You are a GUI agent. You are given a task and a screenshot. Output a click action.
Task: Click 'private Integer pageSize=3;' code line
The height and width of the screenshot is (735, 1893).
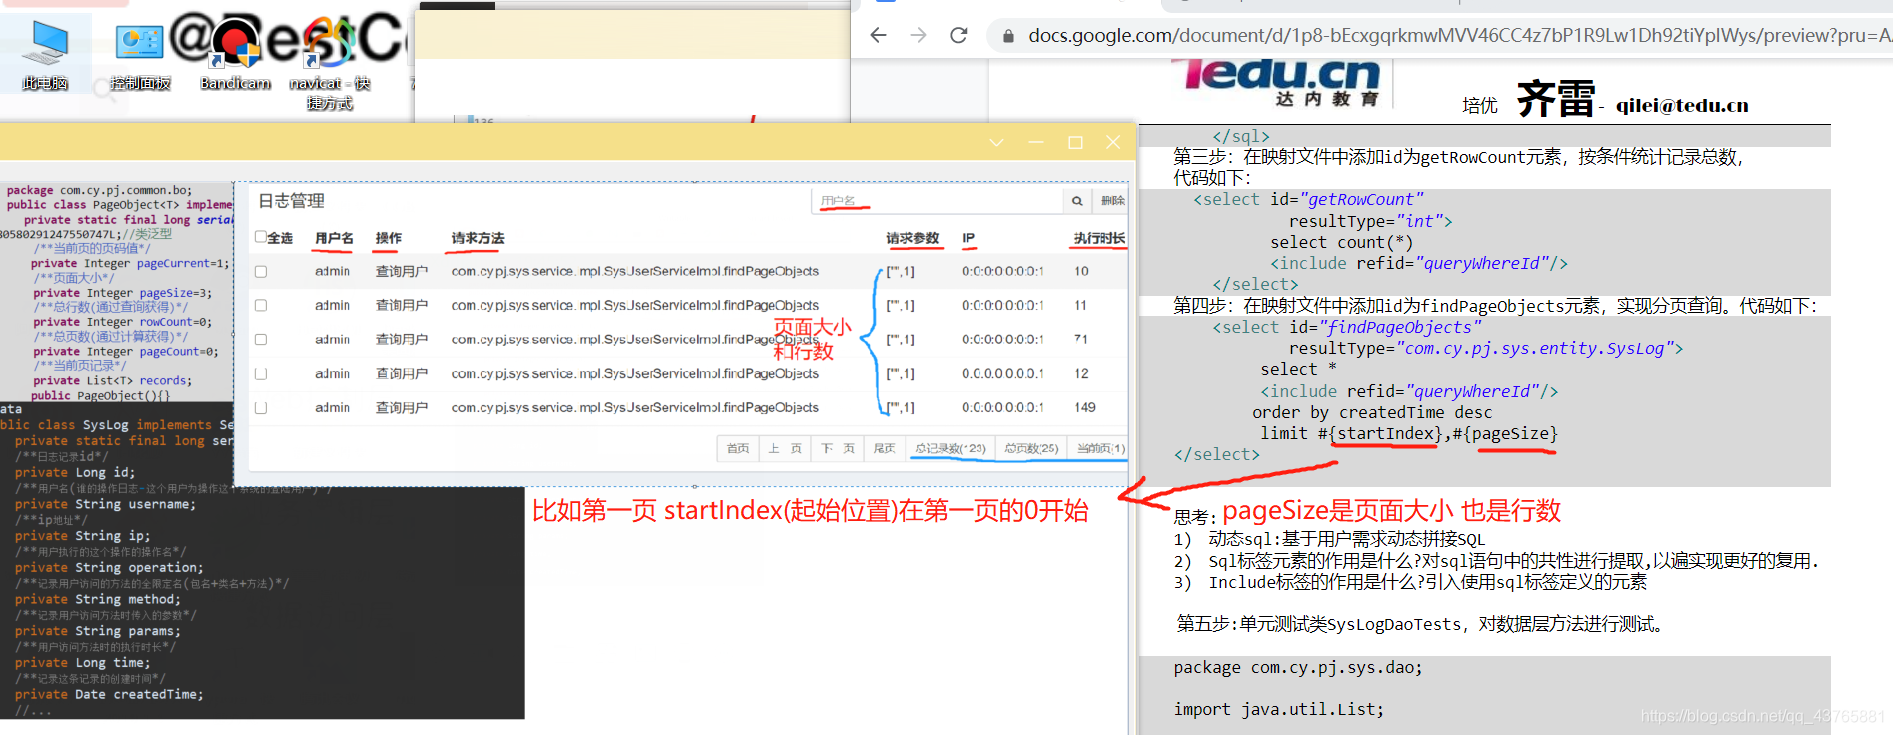pyautogui.click(x=123, y=293)
